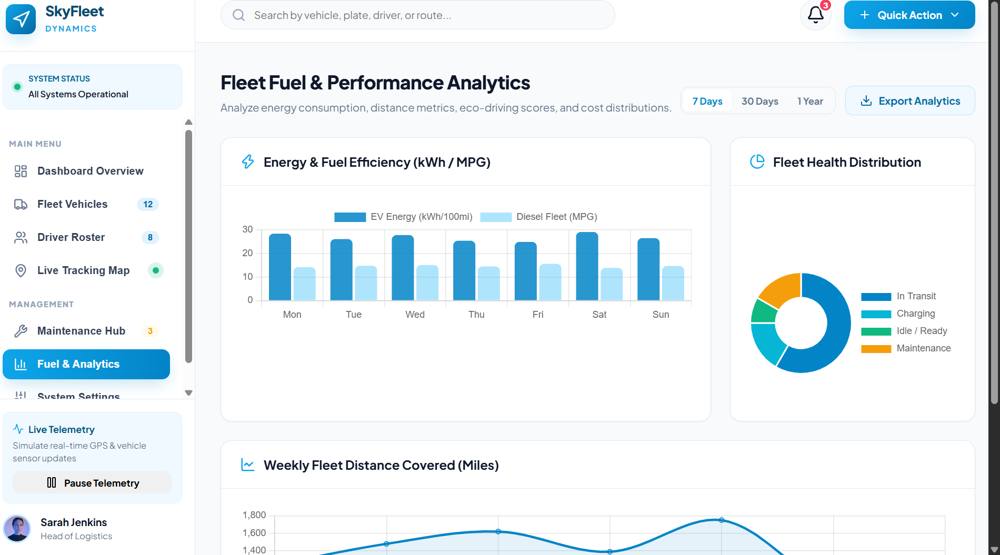1000x555 pixels.
Task: Click the pause icon on Pause Telemetry
Action: point(52,483)
